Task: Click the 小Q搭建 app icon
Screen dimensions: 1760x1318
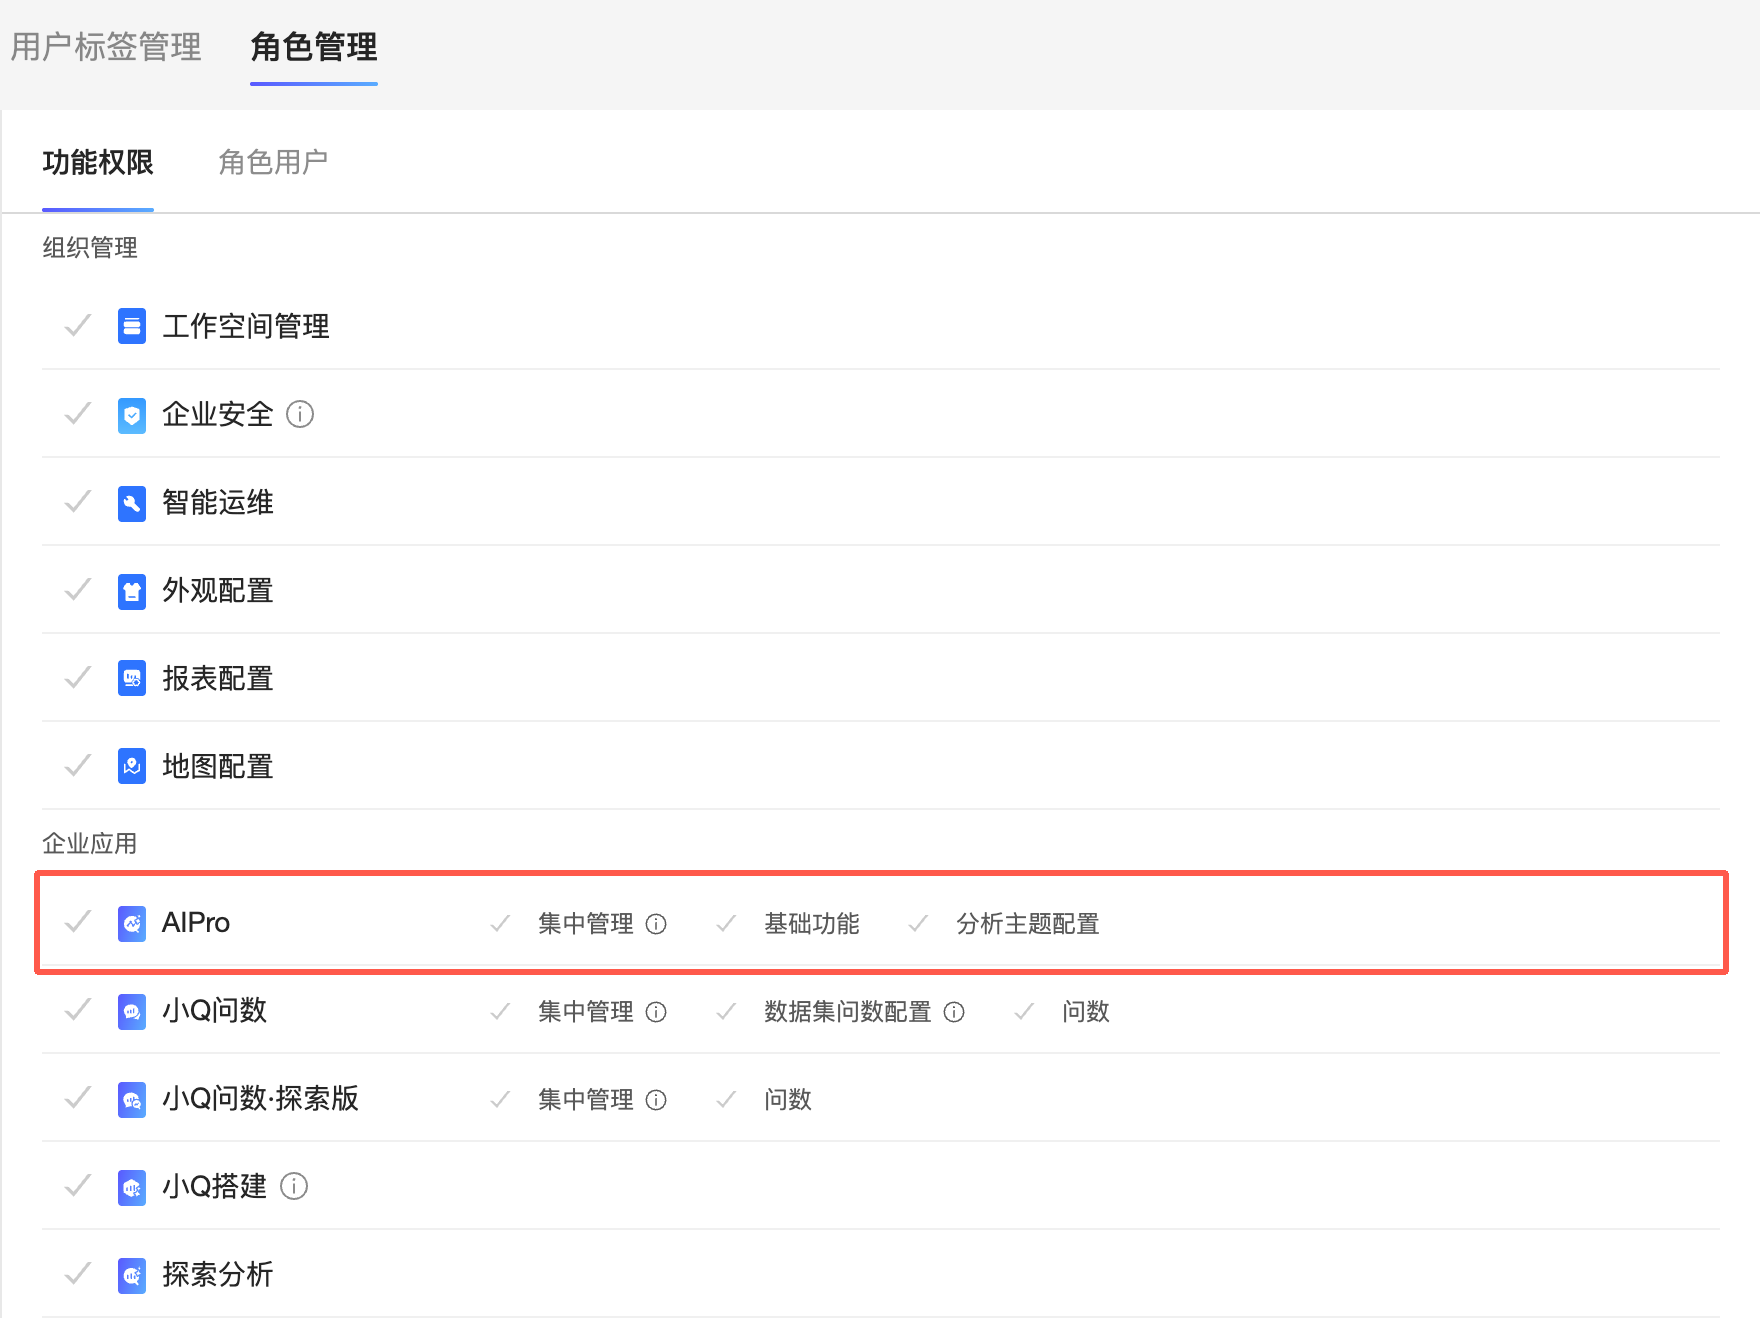Action: 132,1187
